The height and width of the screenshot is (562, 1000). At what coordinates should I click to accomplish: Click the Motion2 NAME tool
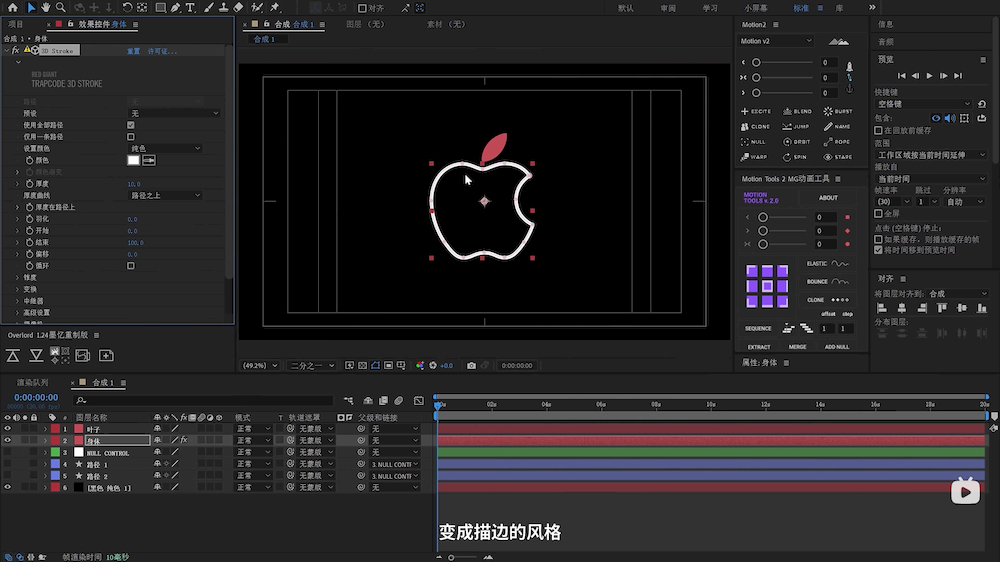point(838,126)
